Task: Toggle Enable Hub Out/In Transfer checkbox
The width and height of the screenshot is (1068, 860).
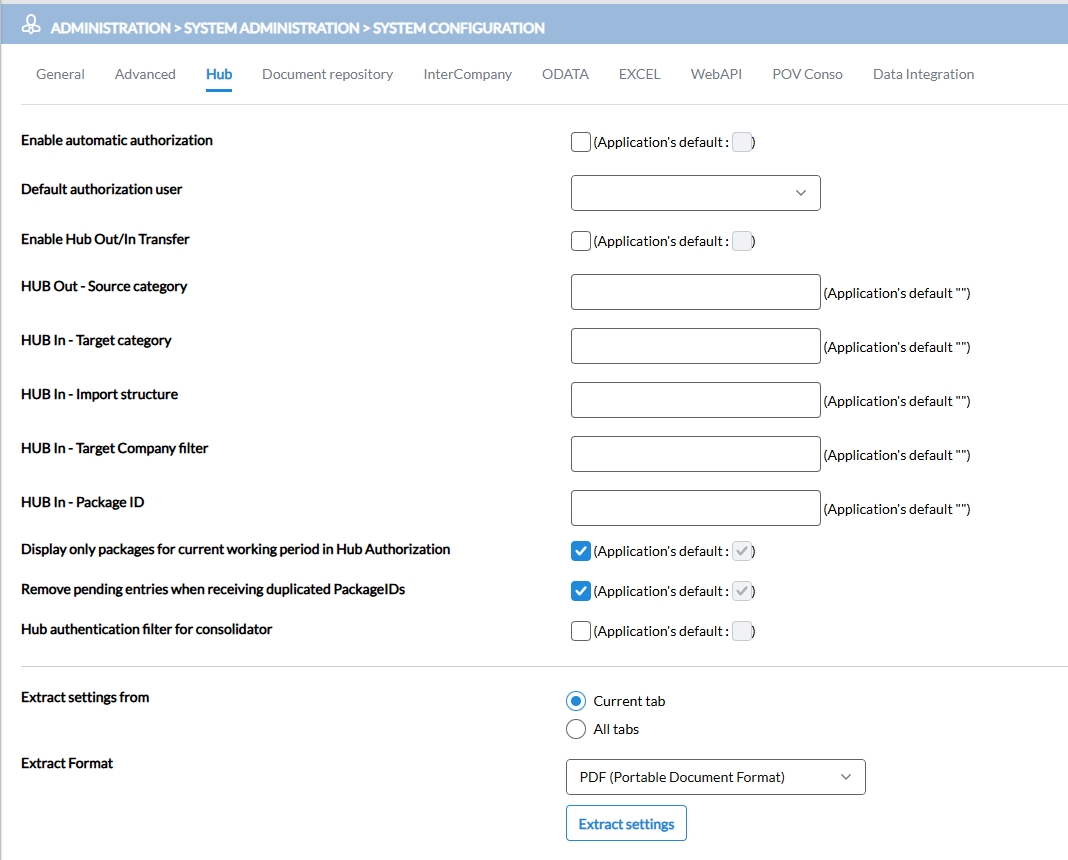Action: 580,241
